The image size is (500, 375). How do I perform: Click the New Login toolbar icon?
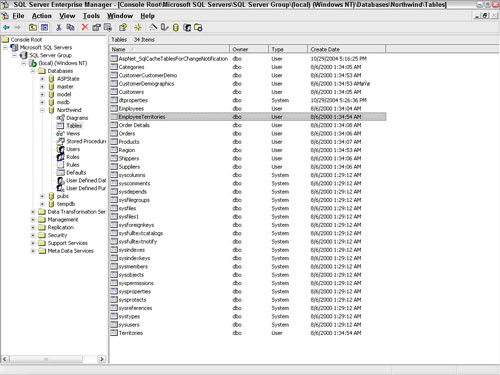[187, 28]
